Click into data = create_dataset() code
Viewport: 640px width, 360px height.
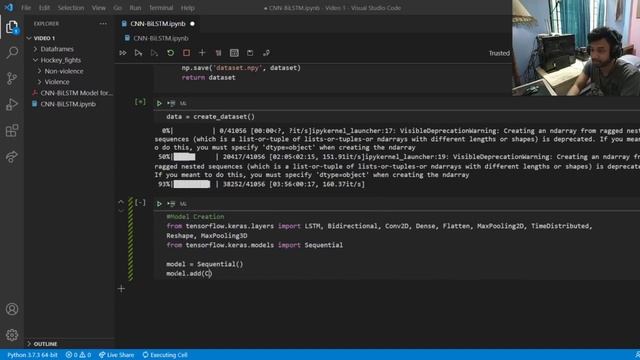[x=210, y=117]
